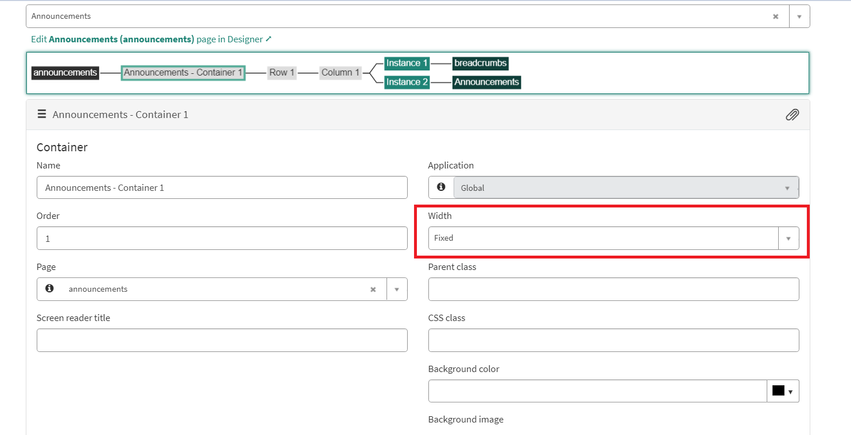Select the Announcements widget node
The image size is (851, 435).
coord(486,82)
